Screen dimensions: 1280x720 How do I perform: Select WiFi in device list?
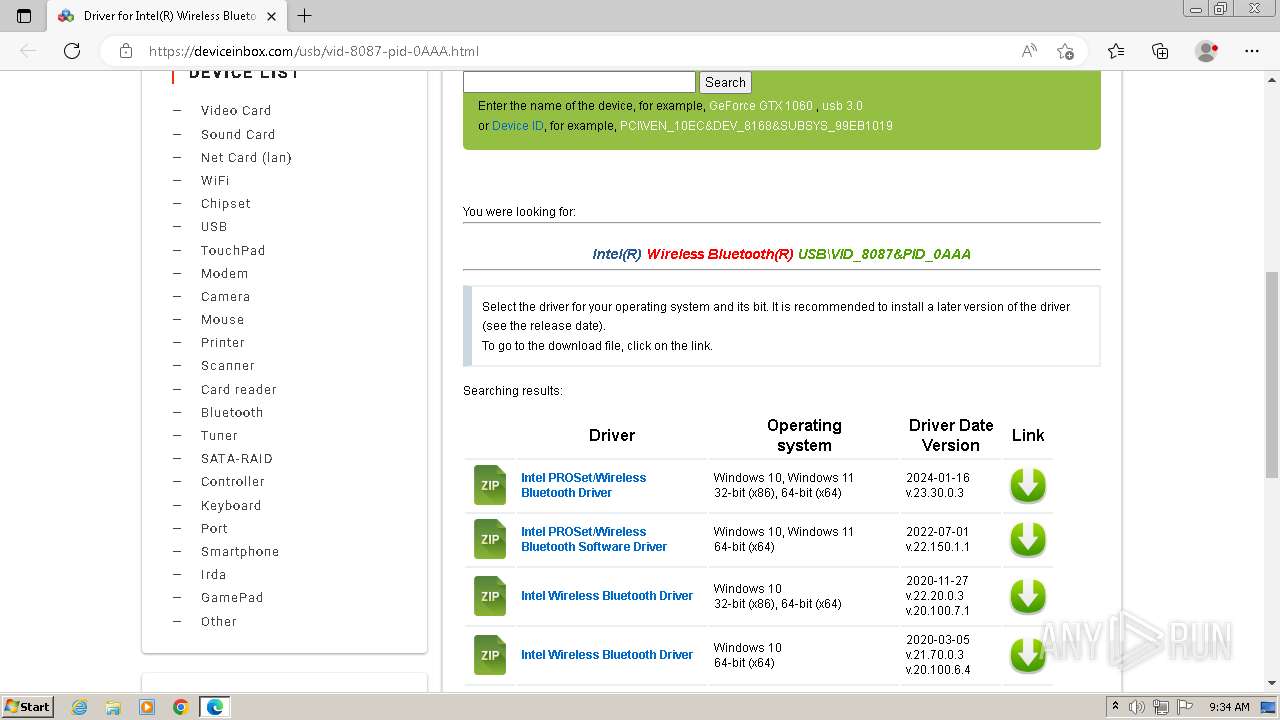[x=215, y=181]
